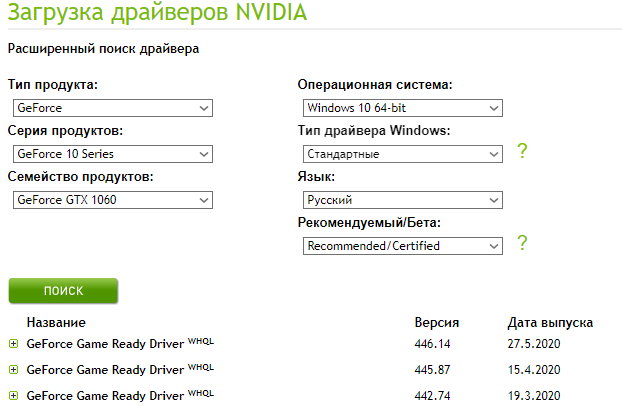Image resolution: width=622 pixels, height=406 pixels.
Task: Click the Серия продуктов label
Action: click(x=65, y=131)
